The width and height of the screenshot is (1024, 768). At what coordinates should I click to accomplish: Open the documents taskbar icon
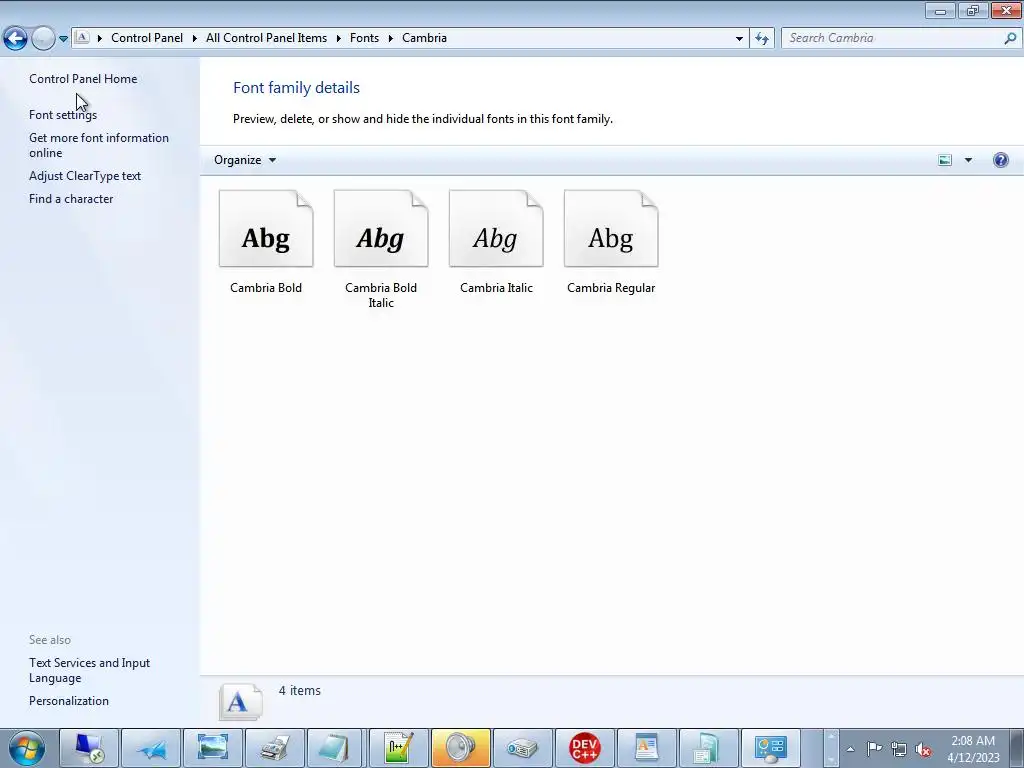(709, 748)
